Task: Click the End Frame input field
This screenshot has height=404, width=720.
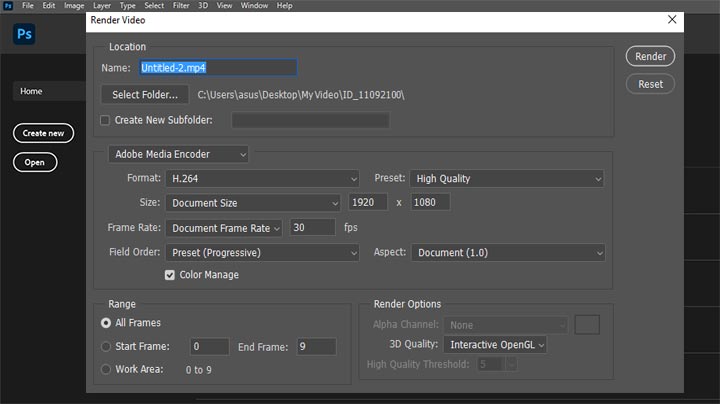Action: (x=316, y=346)
